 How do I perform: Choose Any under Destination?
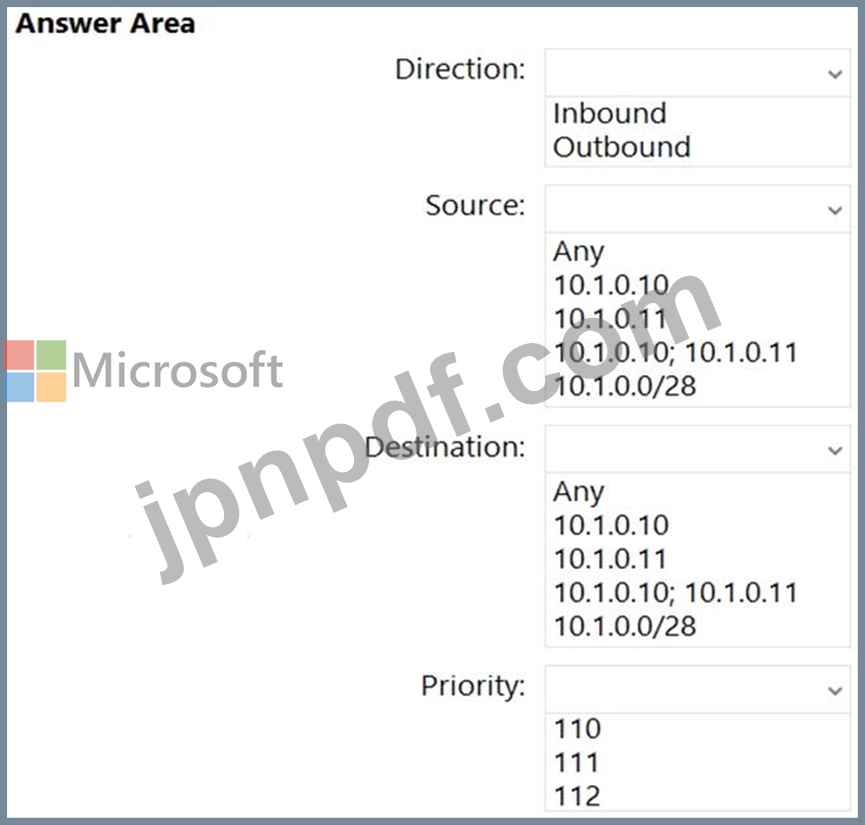pos(578,491)
